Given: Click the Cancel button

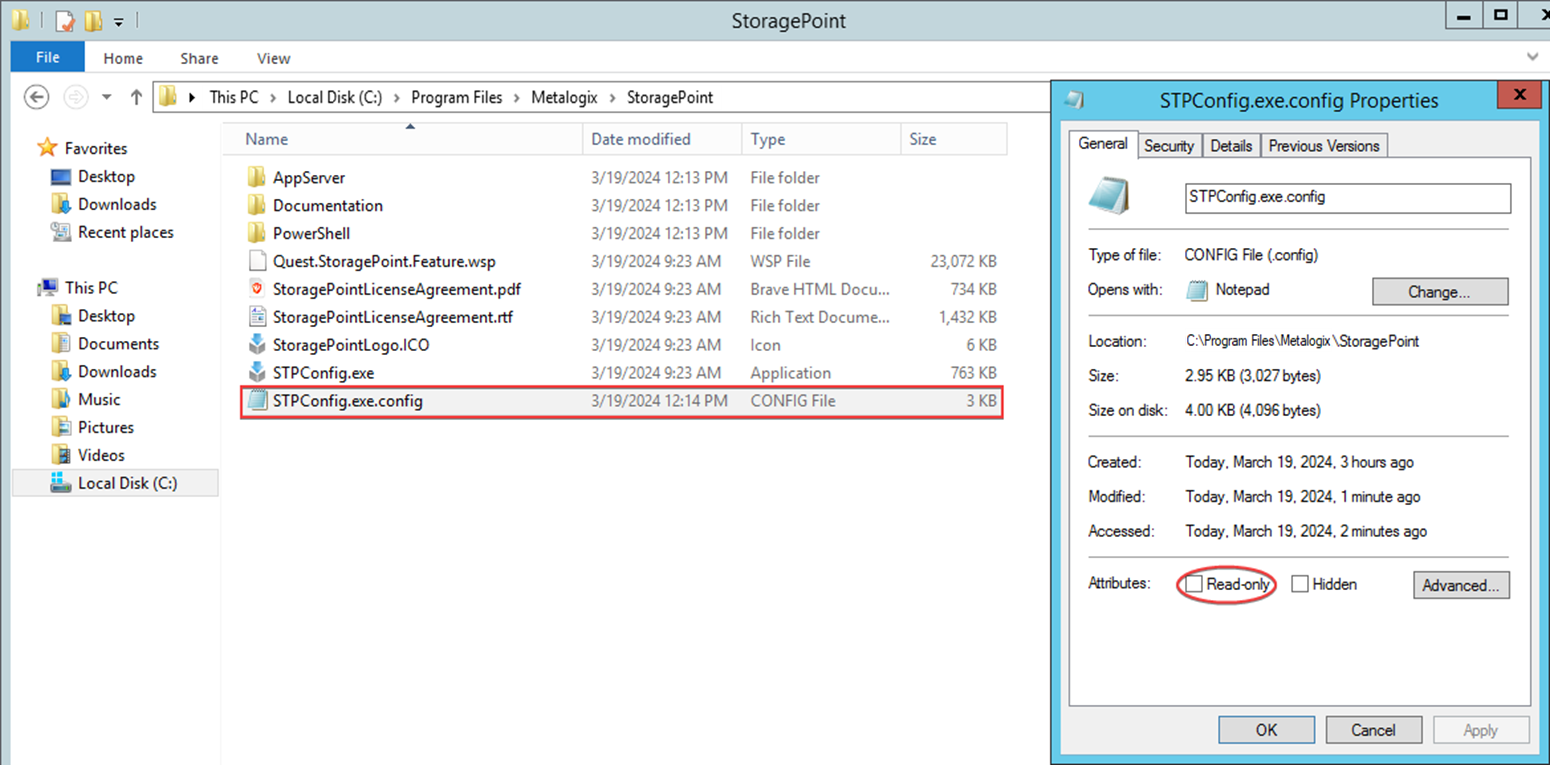Looking at the screenshot, I should (x=1373, y=730).
